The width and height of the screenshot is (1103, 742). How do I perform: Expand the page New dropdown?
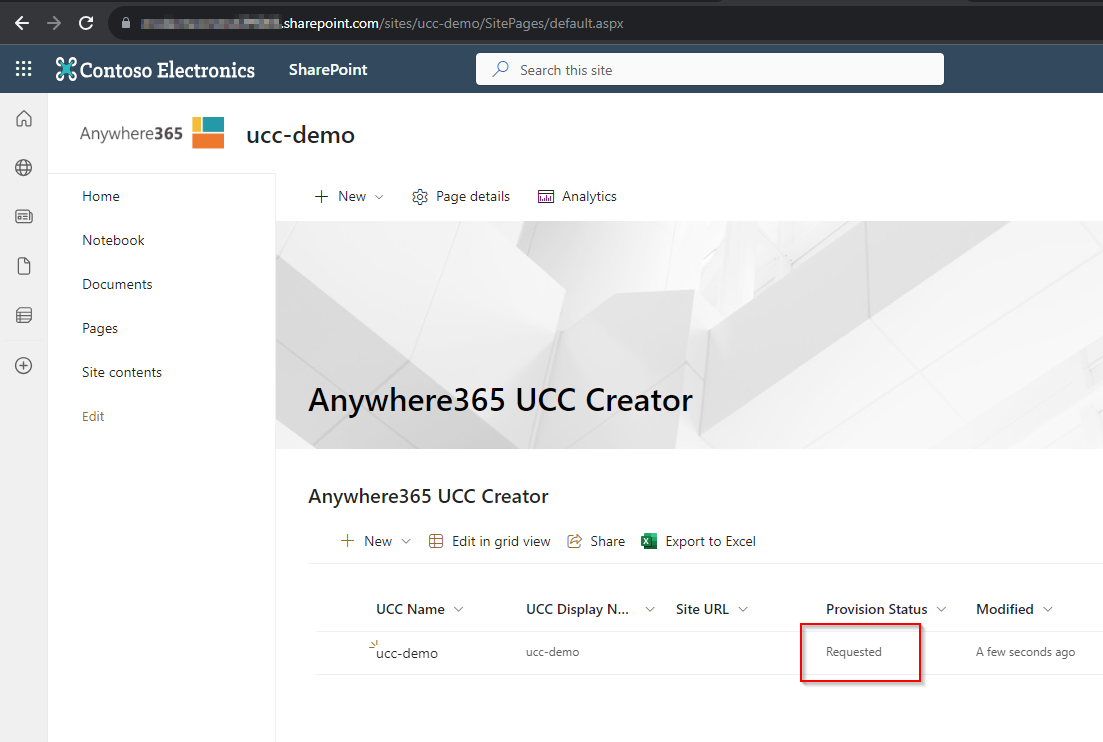click(x=349, y=197)
